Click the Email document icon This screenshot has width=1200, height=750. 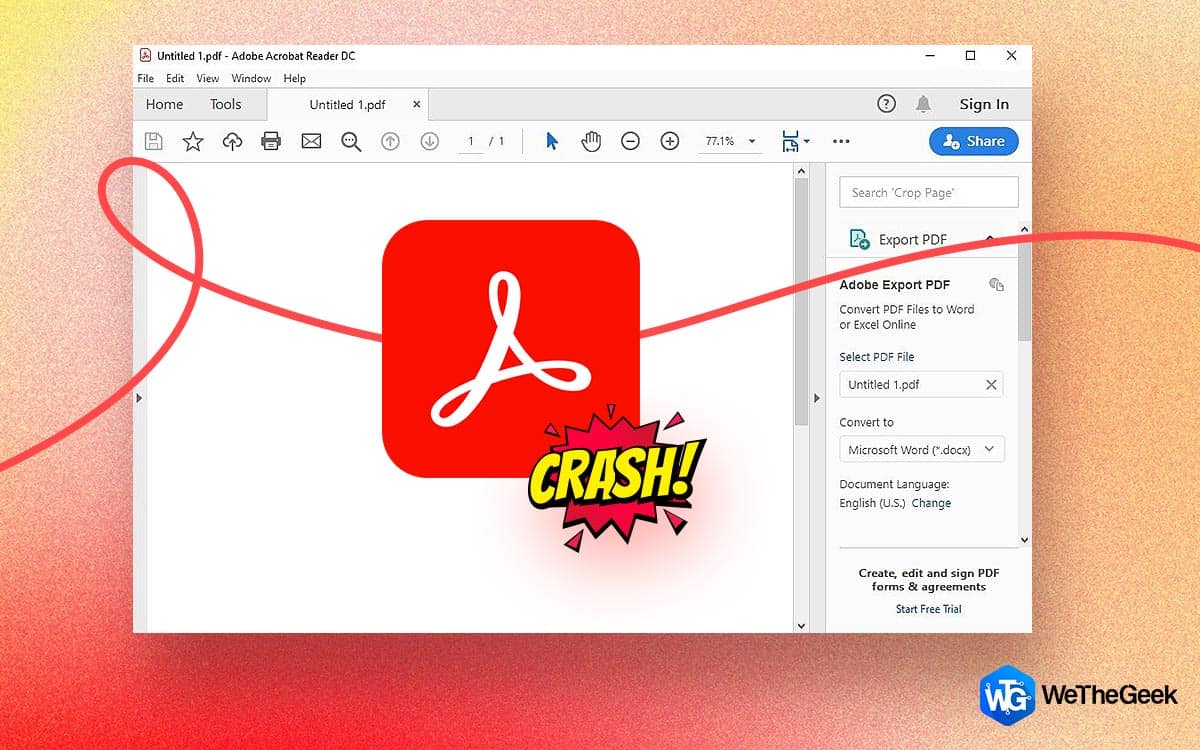click(311, 141)
